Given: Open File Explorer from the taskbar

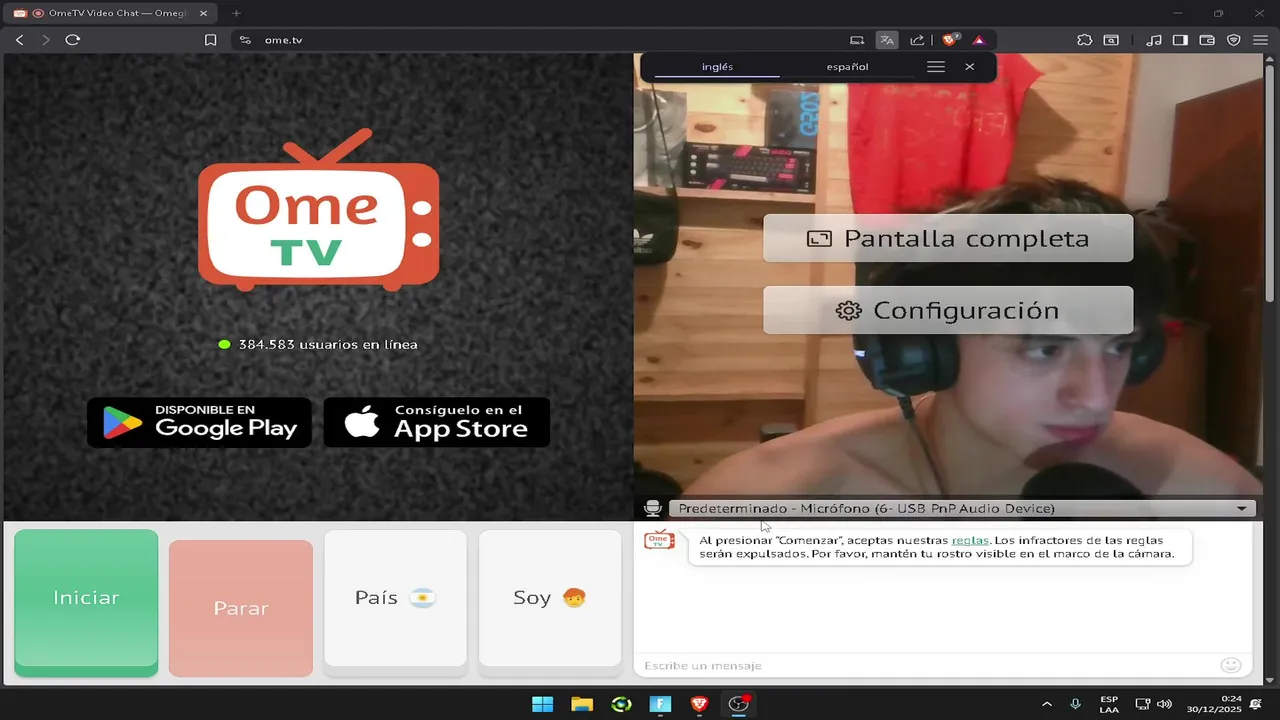Looking at the screenshot, I should tap(582, 704).
